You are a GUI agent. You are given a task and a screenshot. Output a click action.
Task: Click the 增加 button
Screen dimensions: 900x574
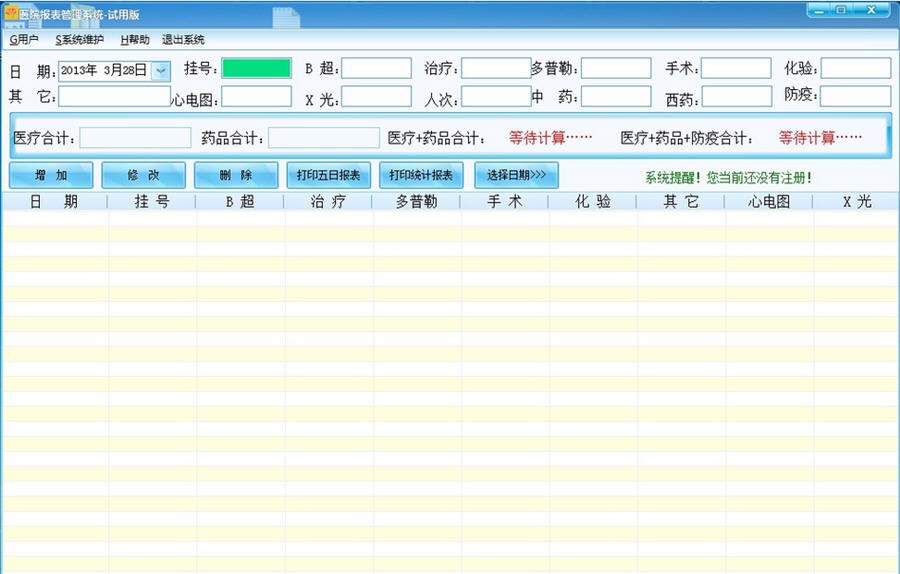coord(51,175)
